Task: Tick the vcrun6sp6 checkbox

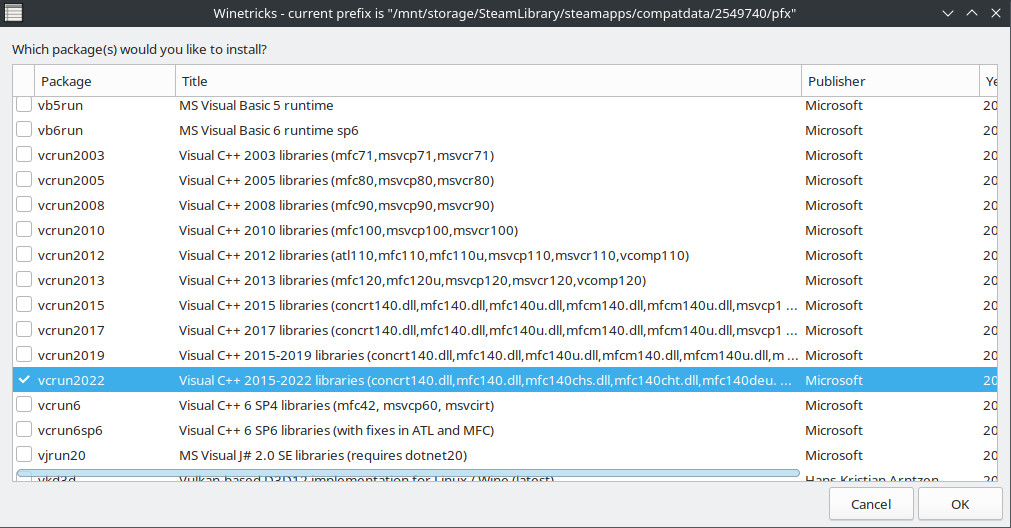Action: coord(24,429)
